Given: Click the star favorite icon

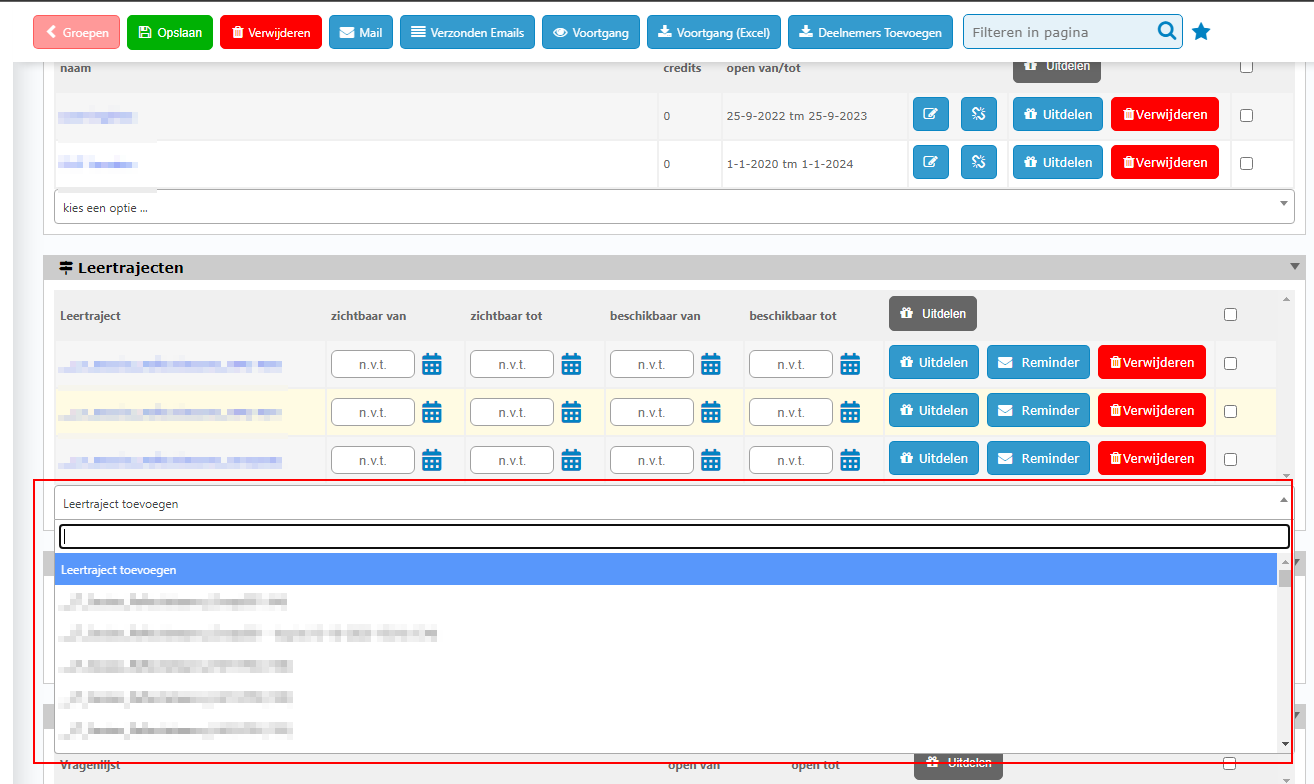Looking at the screenshot, I should tap(1201, 32).
